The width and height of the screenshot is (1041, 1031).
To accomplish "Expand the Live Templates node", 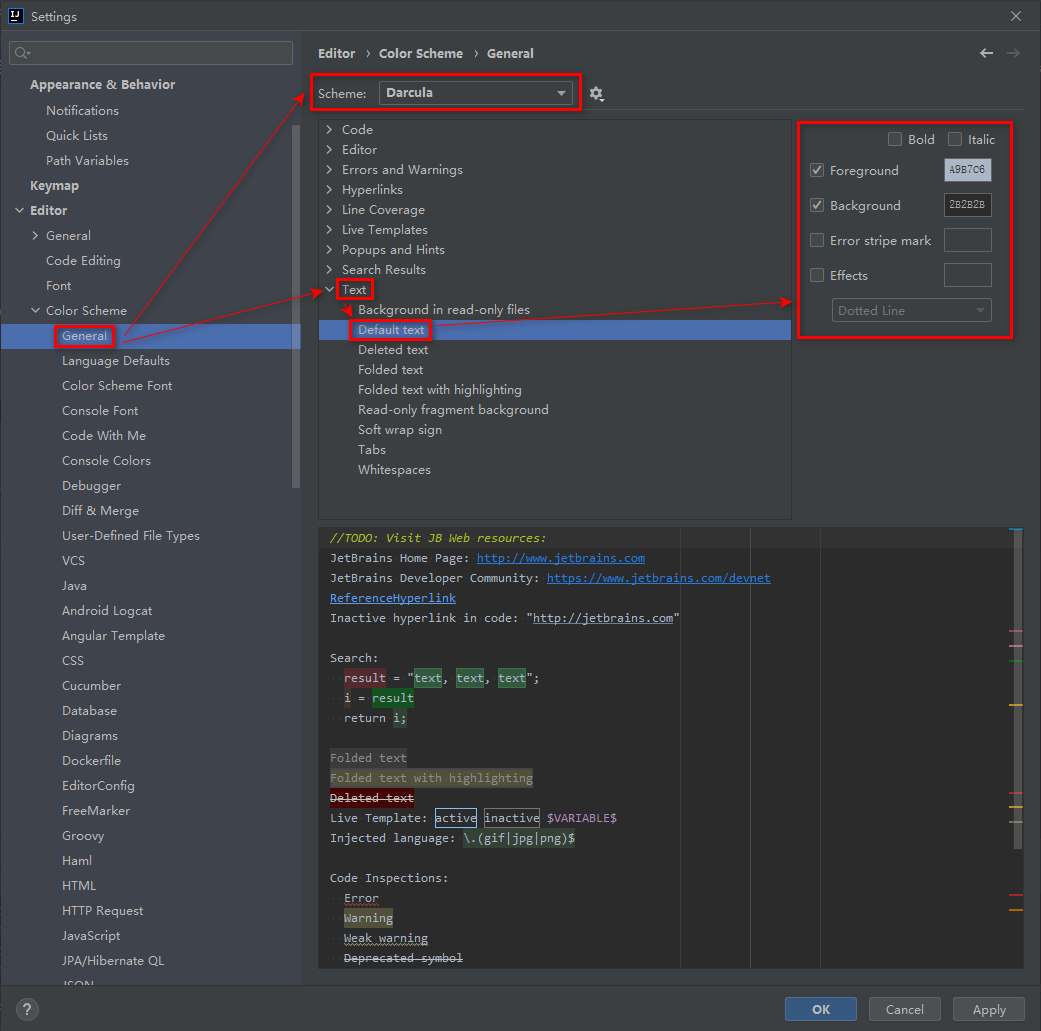I will coord(329,229).
